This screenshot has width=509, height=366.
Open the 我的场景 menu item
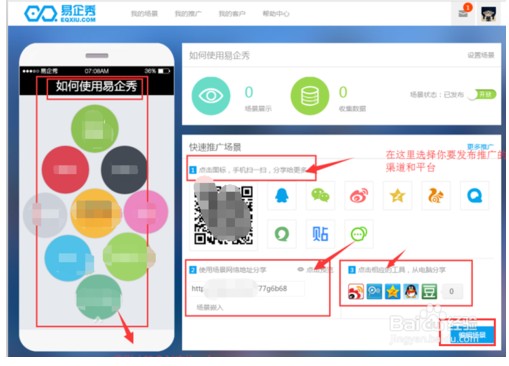point(144,14)
